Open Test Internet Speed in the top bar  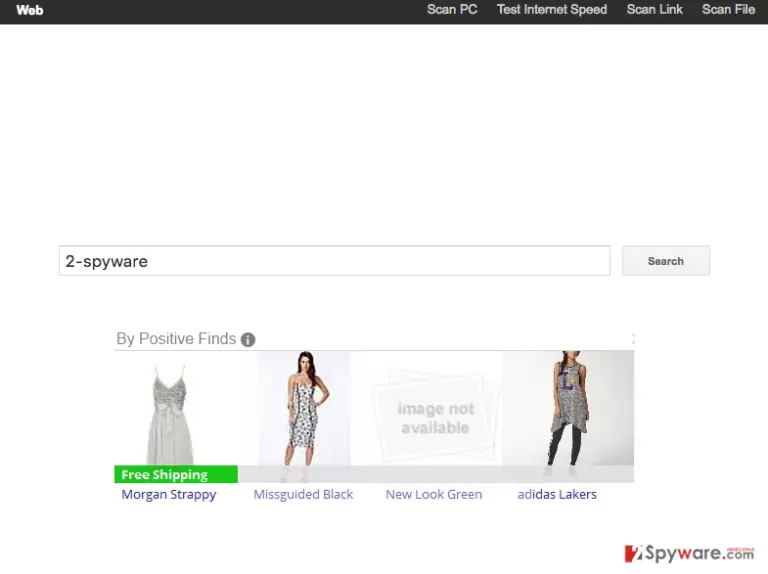552,10
